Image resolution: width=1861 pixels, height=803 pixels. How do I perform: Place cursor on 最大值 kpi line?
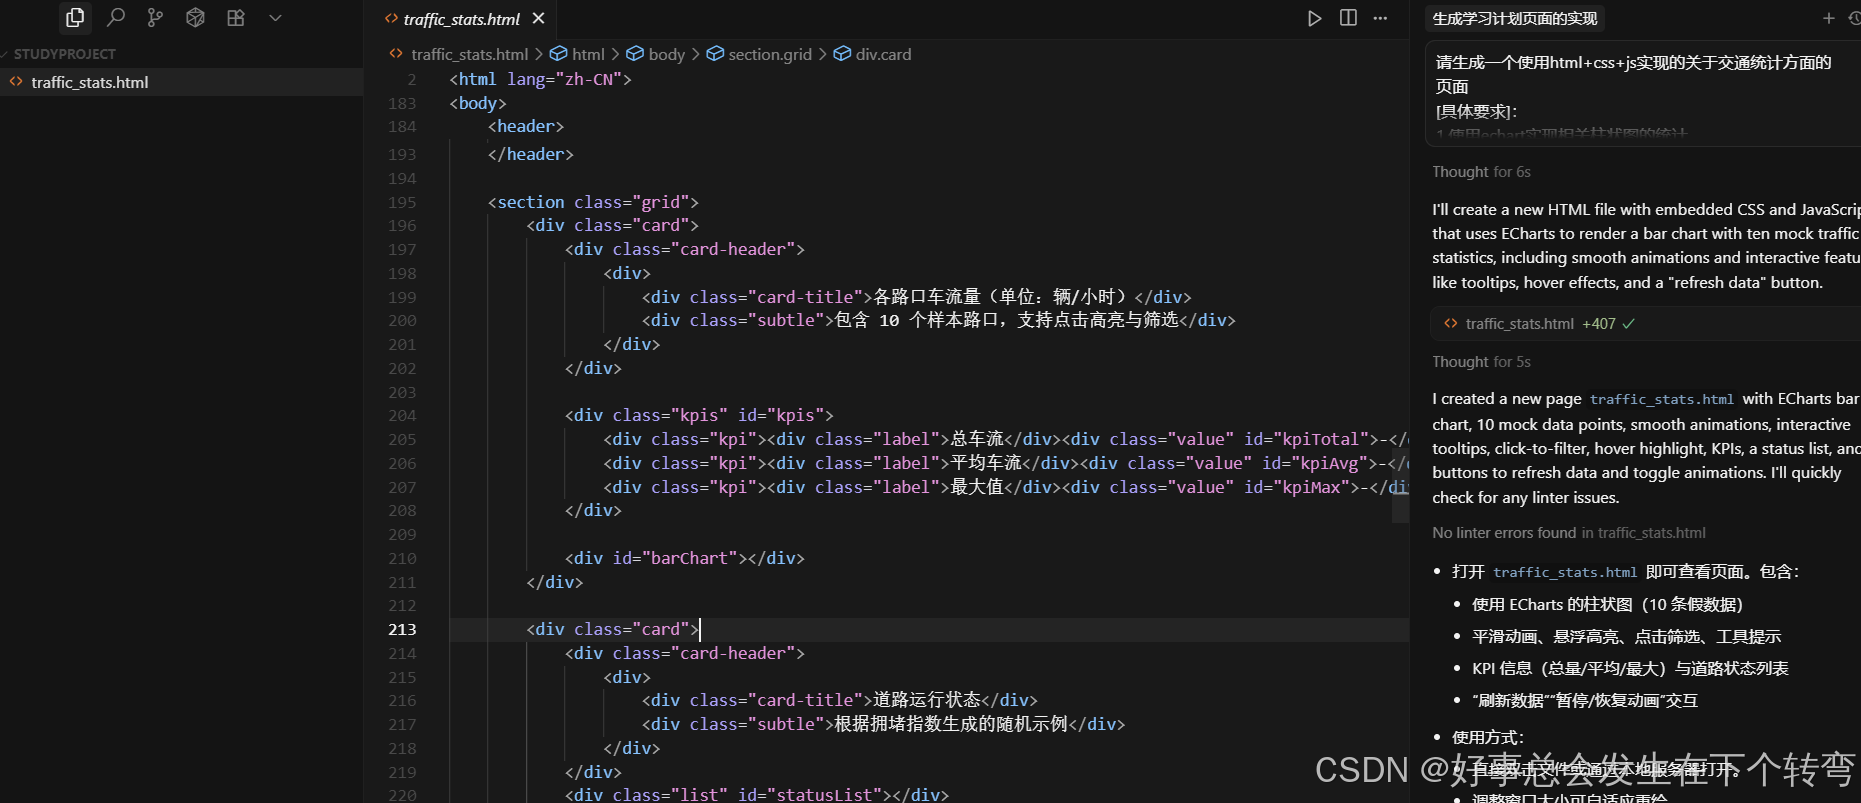tap(1005, 487)
